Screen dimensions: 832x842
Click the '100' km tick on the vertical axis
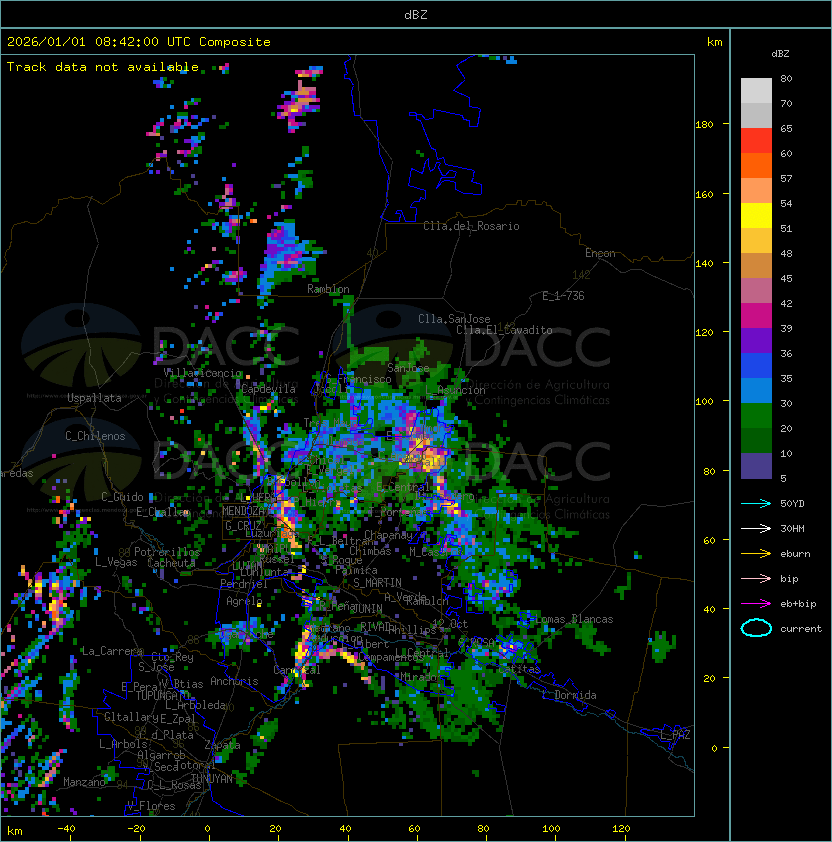pyautogui.click(x=704, y=401)
